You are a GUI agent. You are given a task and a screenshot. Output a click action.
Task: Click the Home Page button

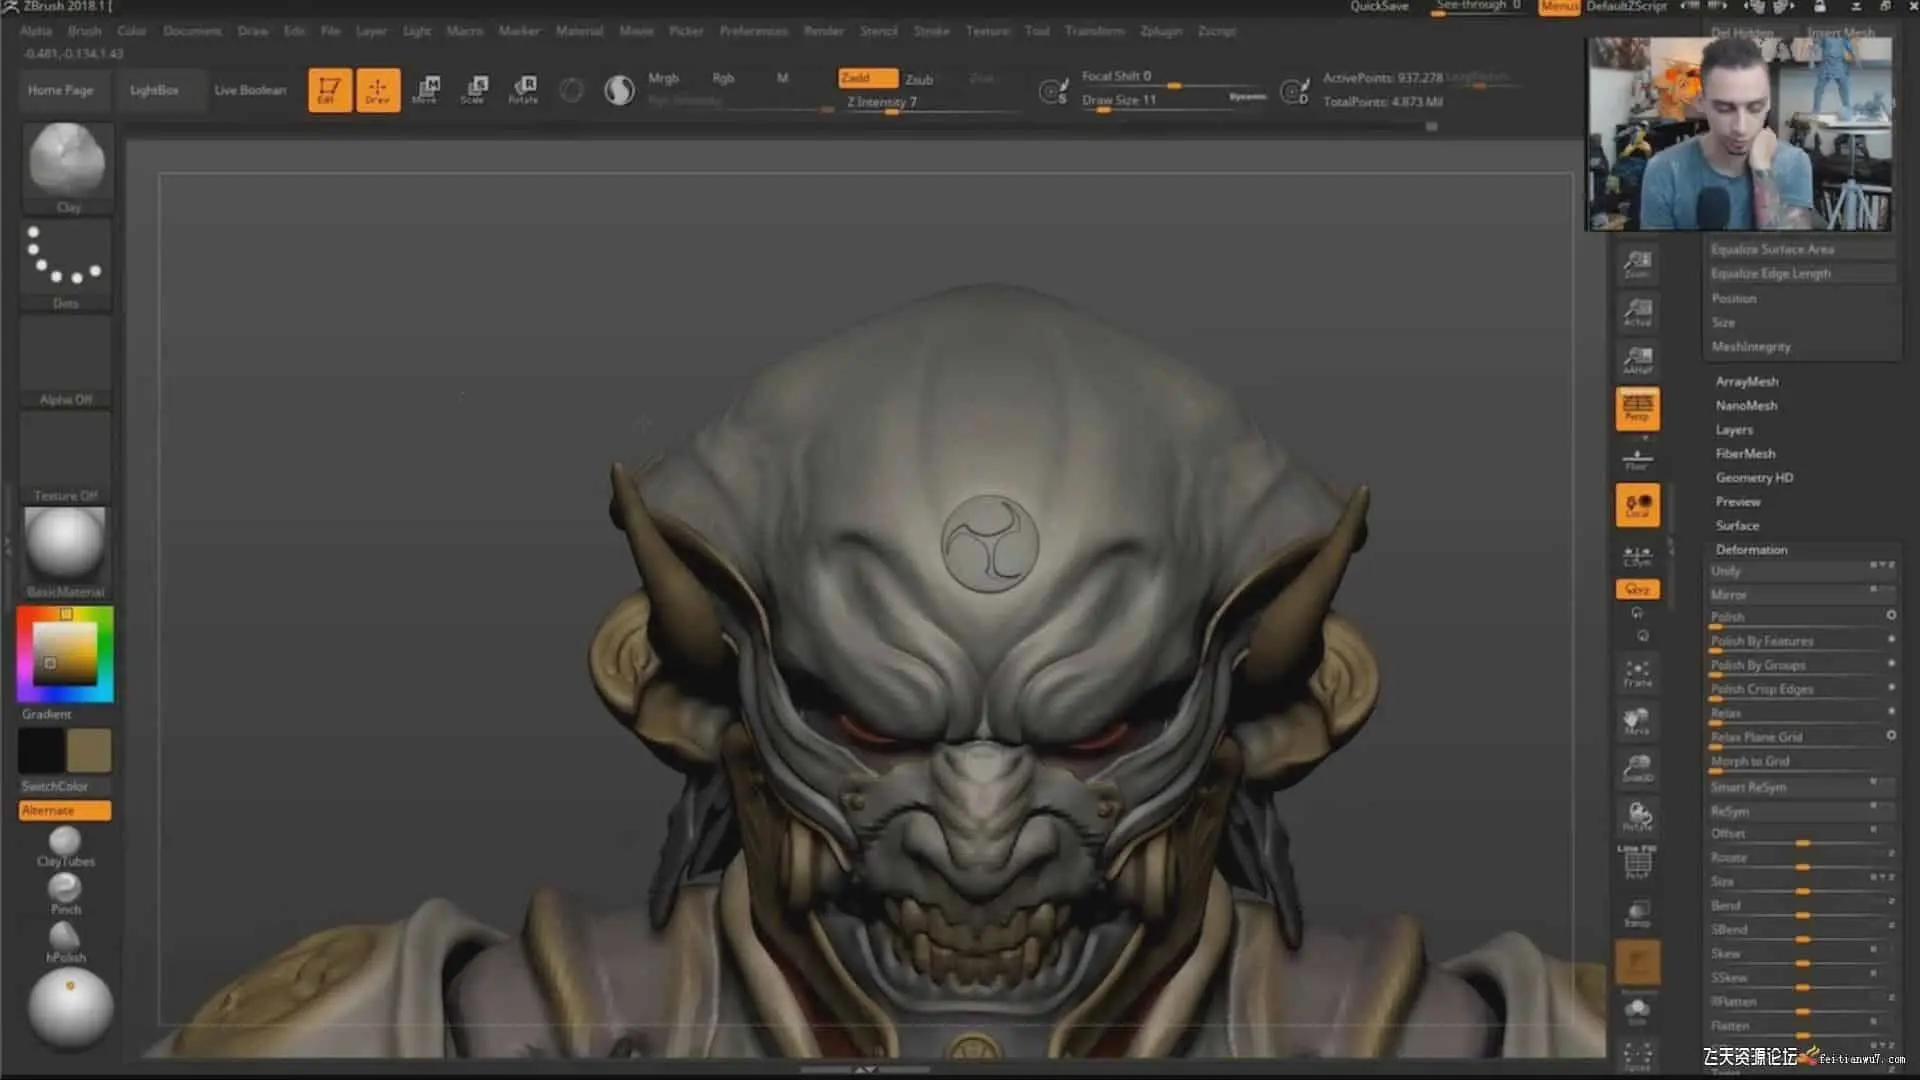coord(61,90)
